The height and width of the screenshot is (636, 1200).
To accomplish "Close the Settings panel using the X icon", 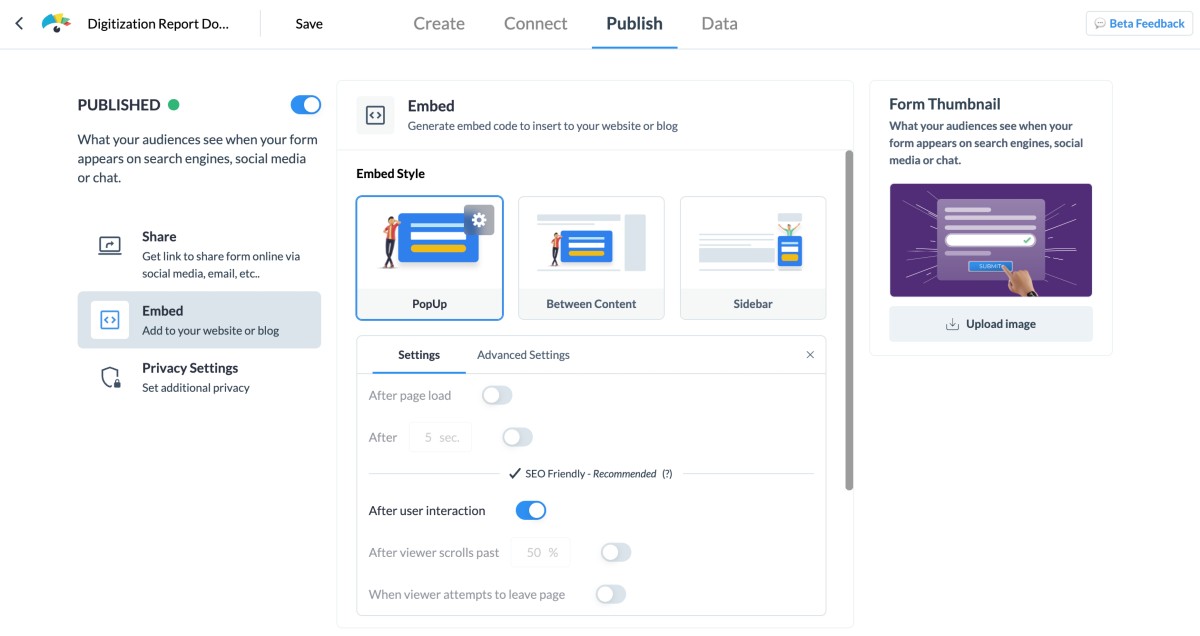I will pos(810,354).
